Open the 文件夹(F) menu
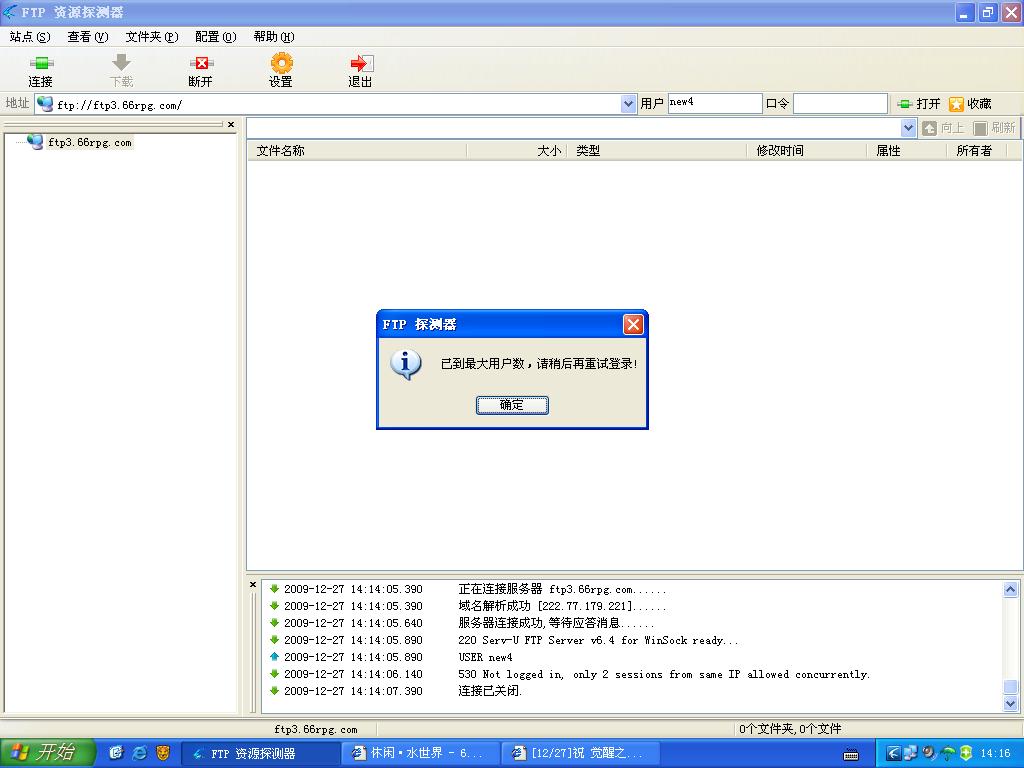Viewport: 1024px width, 768px height. [152, 37]
